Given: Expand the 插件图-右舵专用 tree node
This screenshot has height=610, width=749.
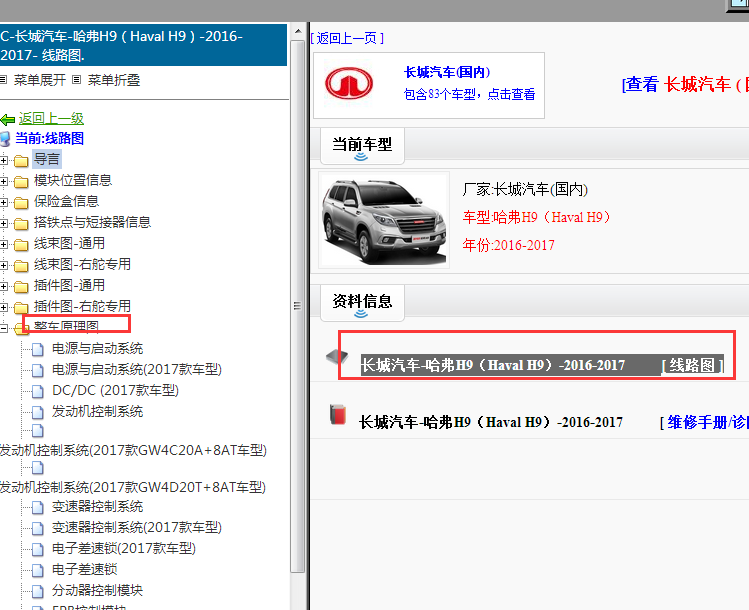Looking at the screenshot, I should 3,307.
